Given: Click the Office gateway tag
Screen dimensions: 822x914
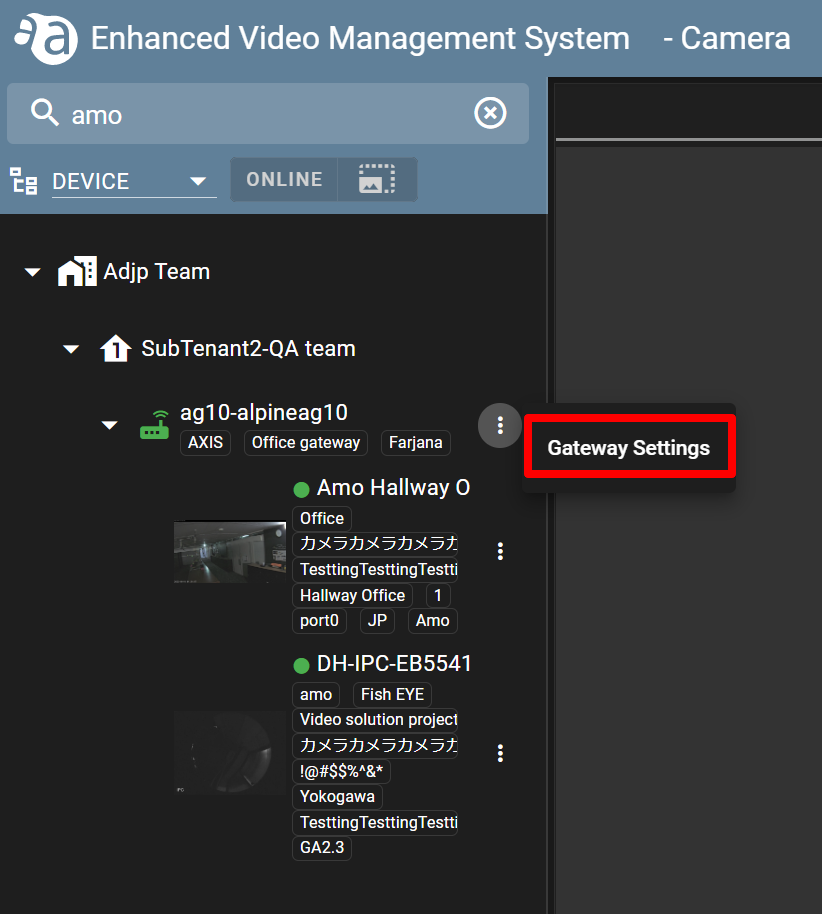Looking at the screenshot, I should pyautogui.click(x=305, y=442).
